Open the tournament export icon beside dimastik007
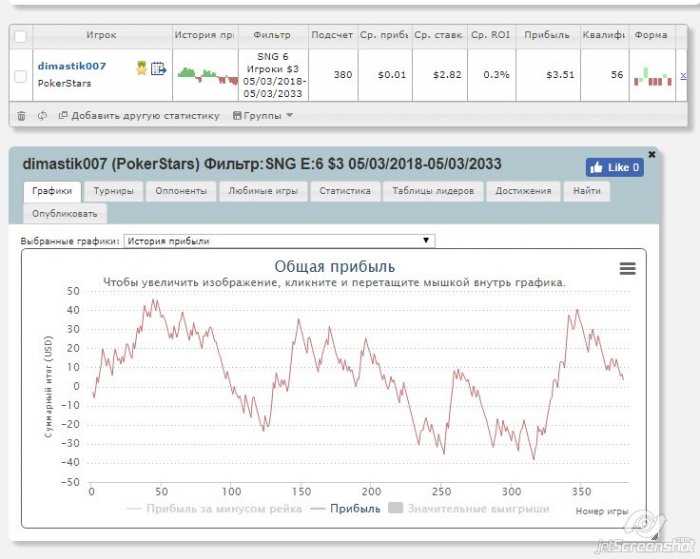 tap(158, 68)
